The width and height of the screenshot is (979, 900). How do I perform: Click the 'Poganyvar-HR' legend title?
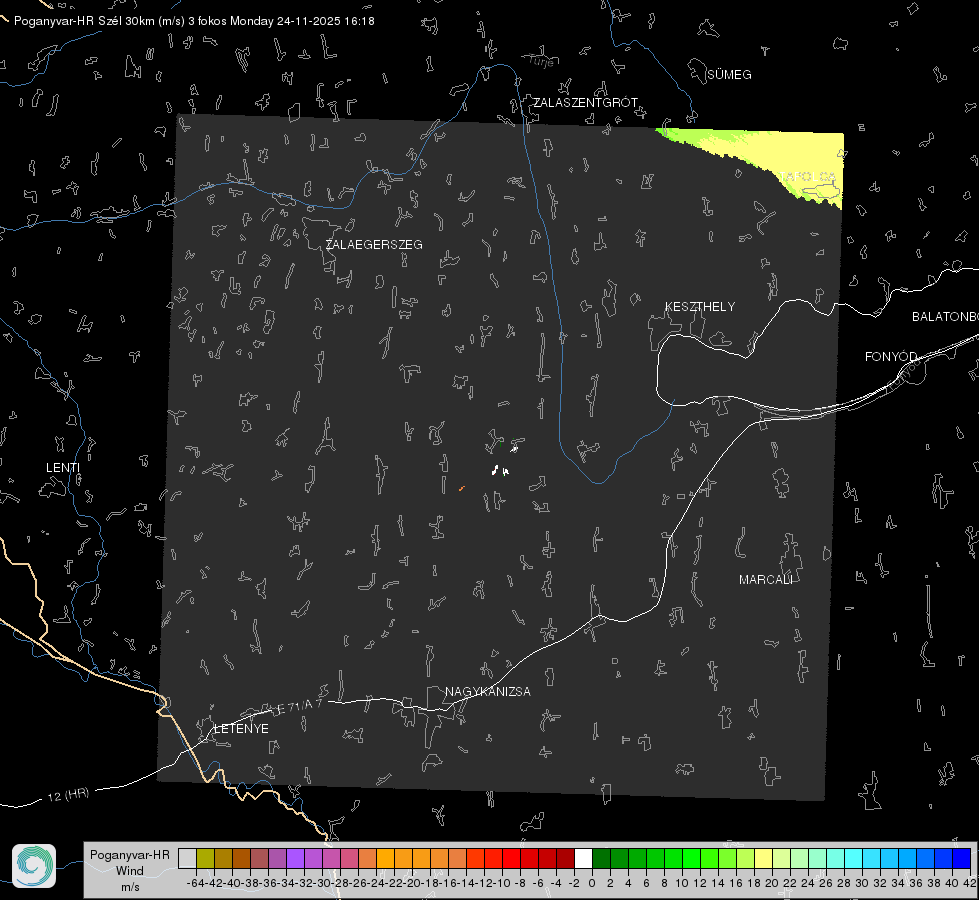[130, 855]
